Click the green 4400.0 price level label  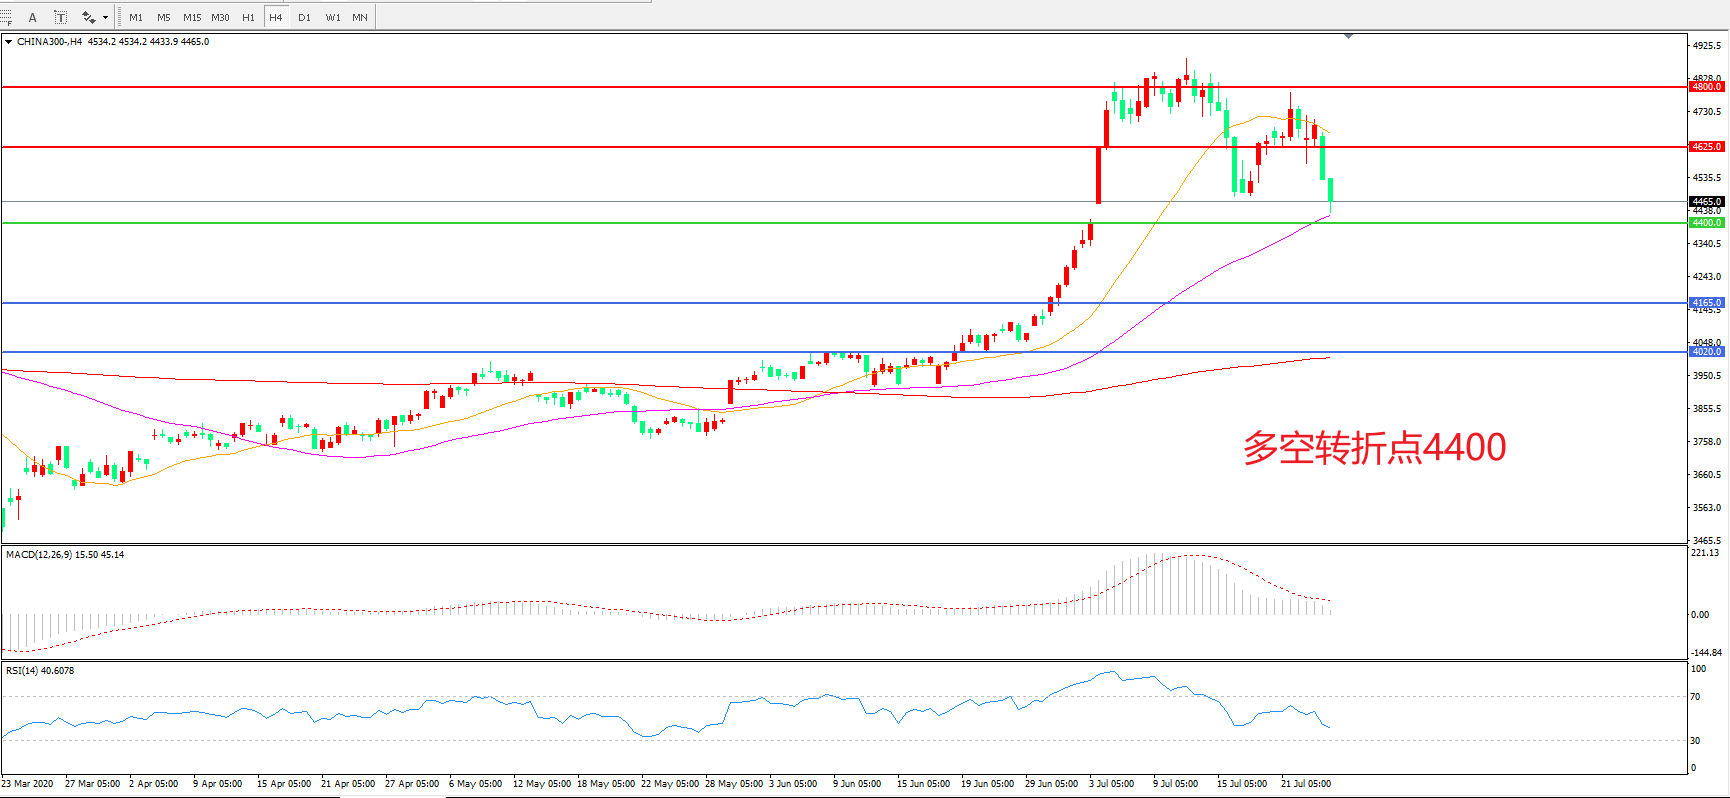click(1706, 223)
